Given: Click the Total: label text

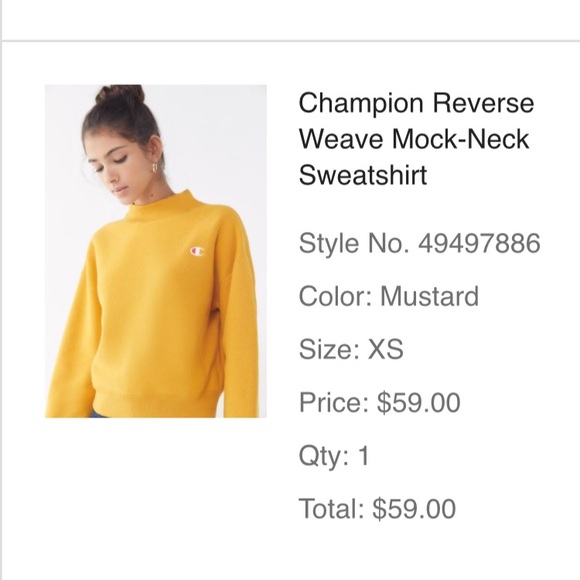Looking at the screenshot, I should tap(331, 509).
